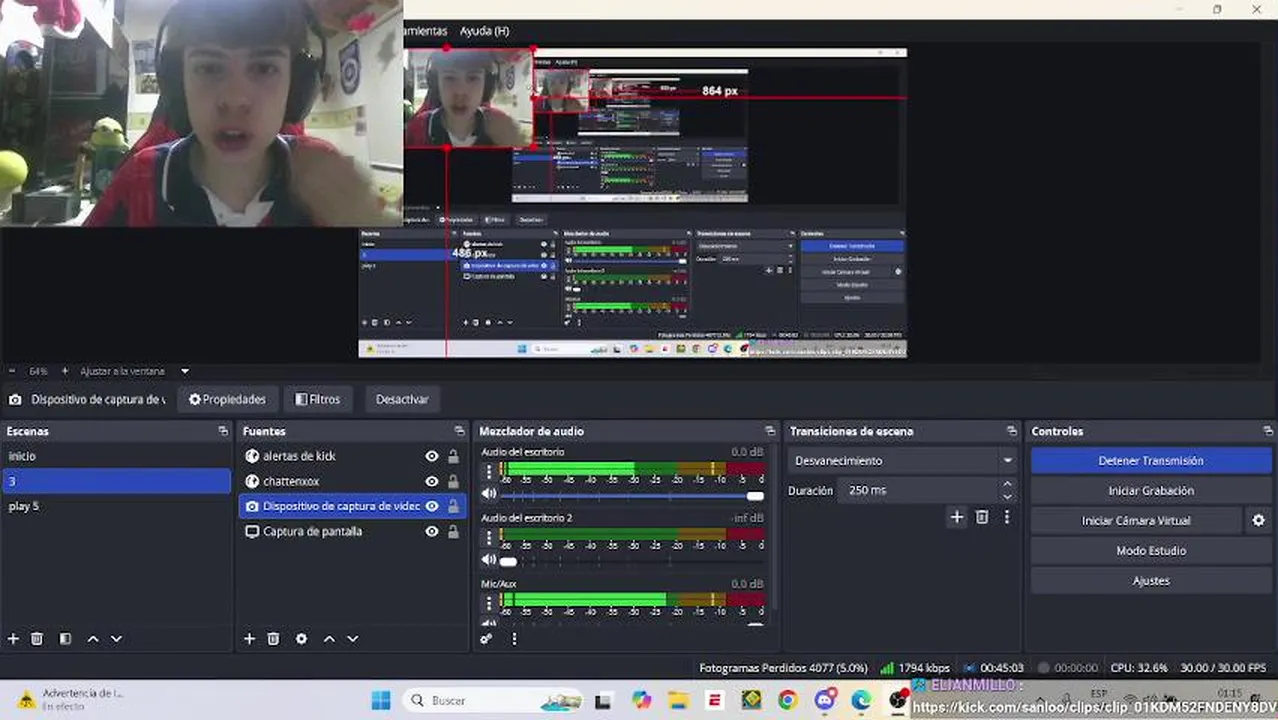
Task: Zoom in the preview with plus icon
Action: pyautogui.click(x=65, y=371)
